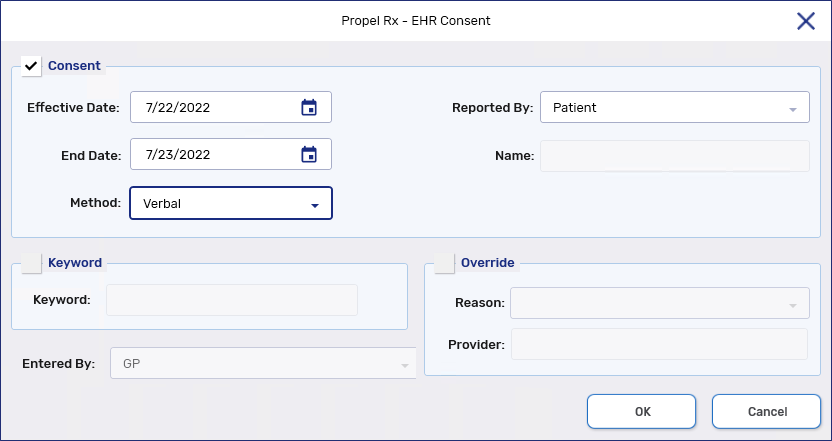832x441 pixels.
Task: Click the "Reported By:" label text
Action: [492, 108]
